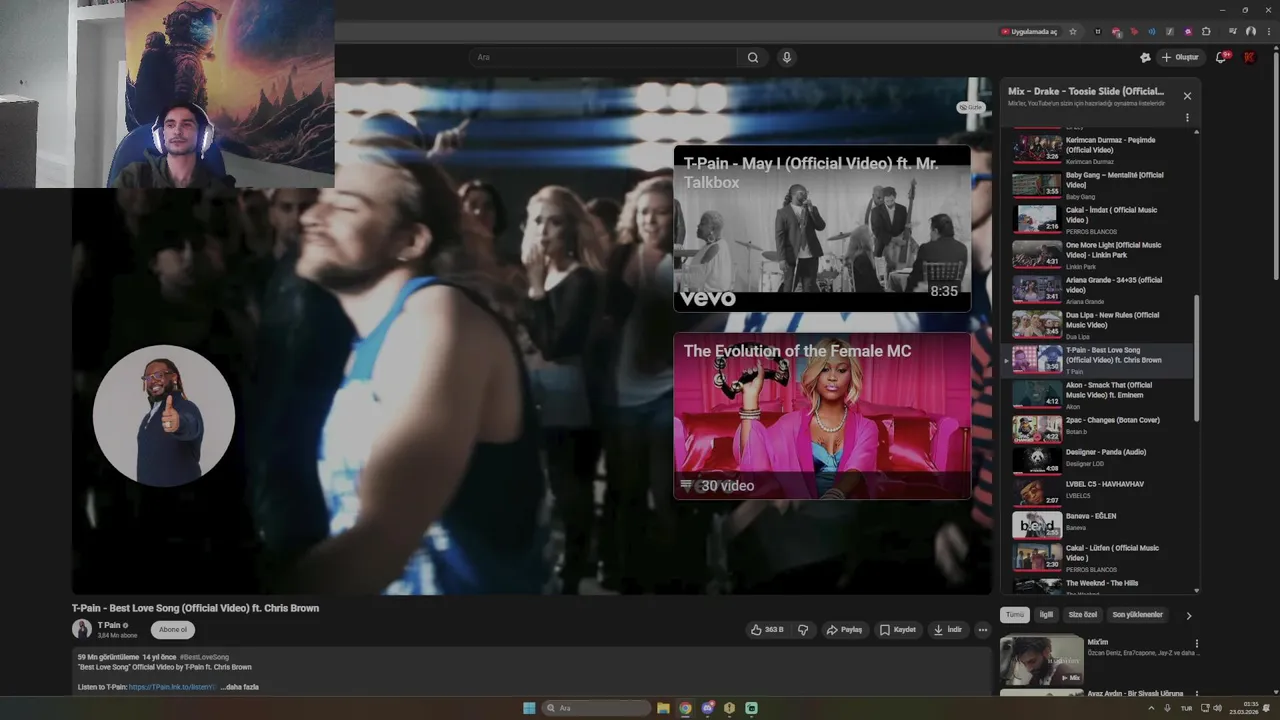Open File Explorer from the taskbar
The height and width of the screenshot is (720, 1280).
click(663, 708)
